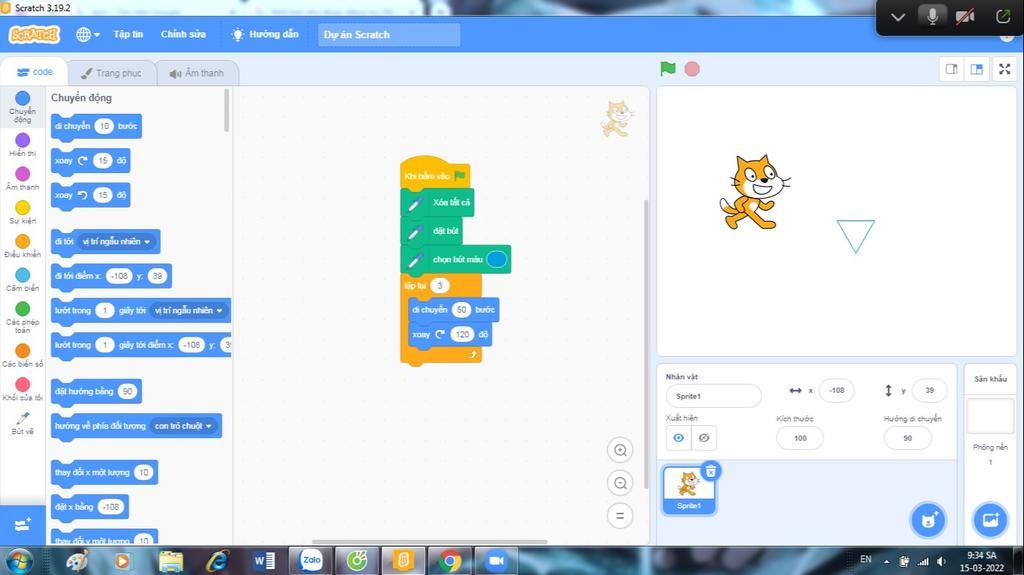Open con trỏ chuột dropdown in hướng về phía
This screenshot has width=1024, height=575.
click(x=183, y=425)
